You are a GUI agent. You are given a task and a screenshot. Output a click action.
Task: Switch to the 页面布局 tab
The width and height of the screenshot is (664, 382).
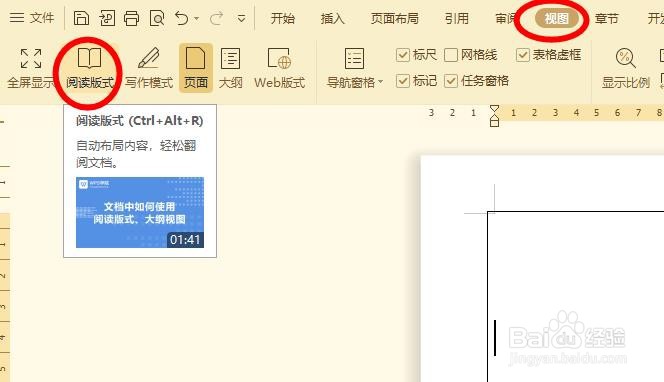coord(395,19)
